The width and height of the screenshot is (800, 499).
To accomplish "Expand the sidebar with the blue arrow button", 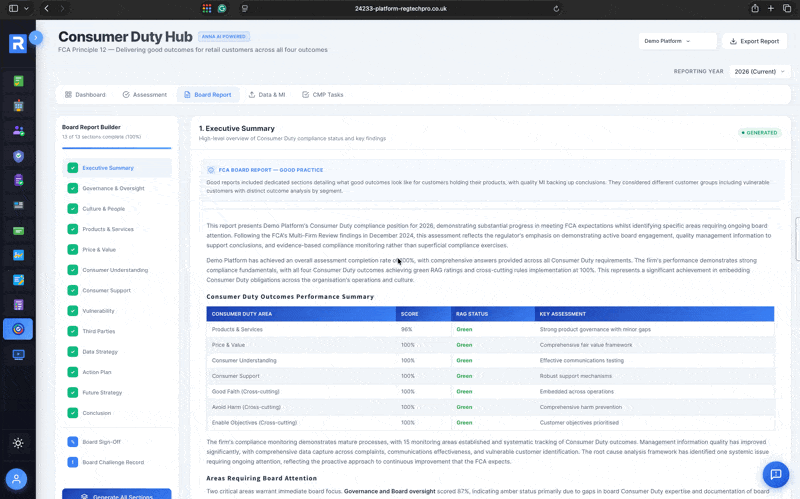I will click(36, 37).
